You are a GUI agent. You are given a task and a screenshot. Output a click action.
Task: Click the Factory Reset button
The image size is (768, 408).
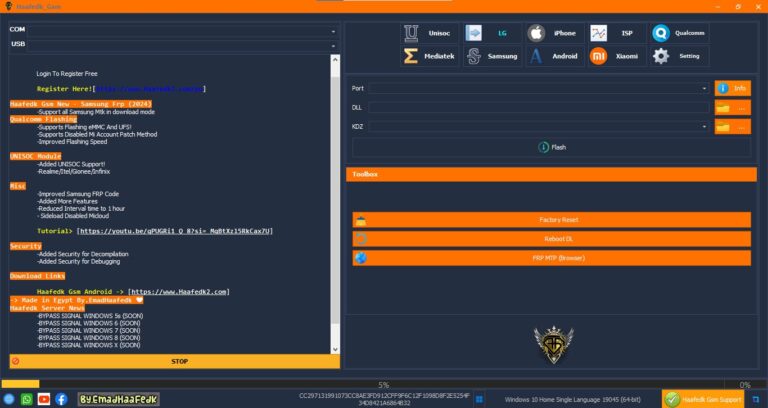click(x=551, y=220)
